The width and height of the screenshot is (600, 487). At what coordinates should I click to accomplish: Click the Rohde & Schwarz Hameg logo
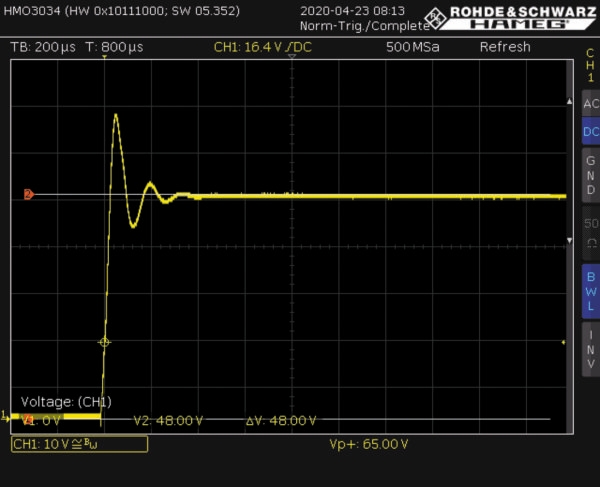tap(511, 18)
